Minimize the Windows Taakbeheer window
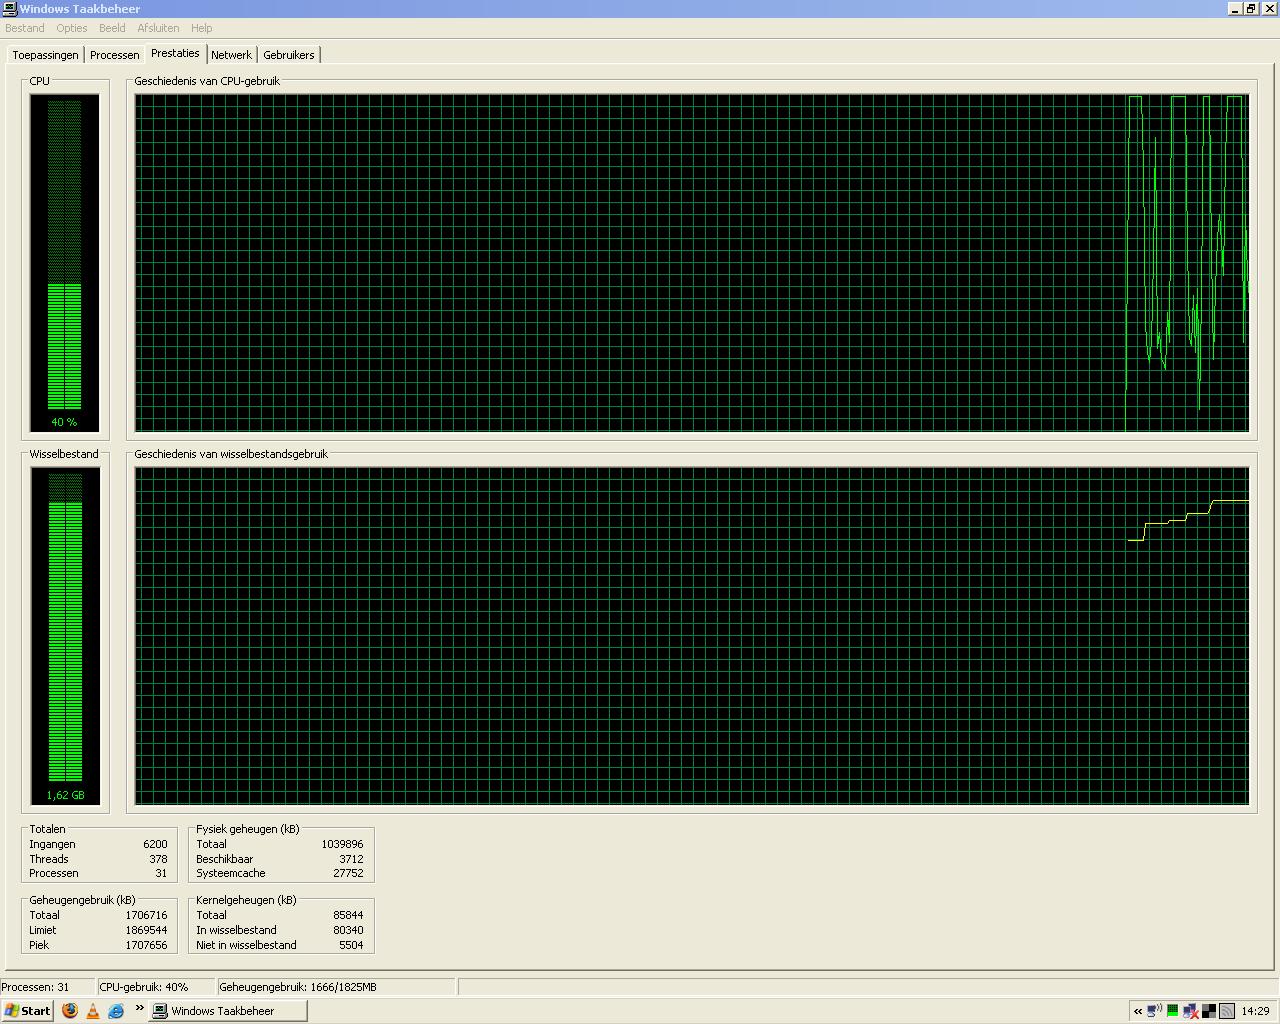This screenshot has width=1280, height=1024. 1235,8
